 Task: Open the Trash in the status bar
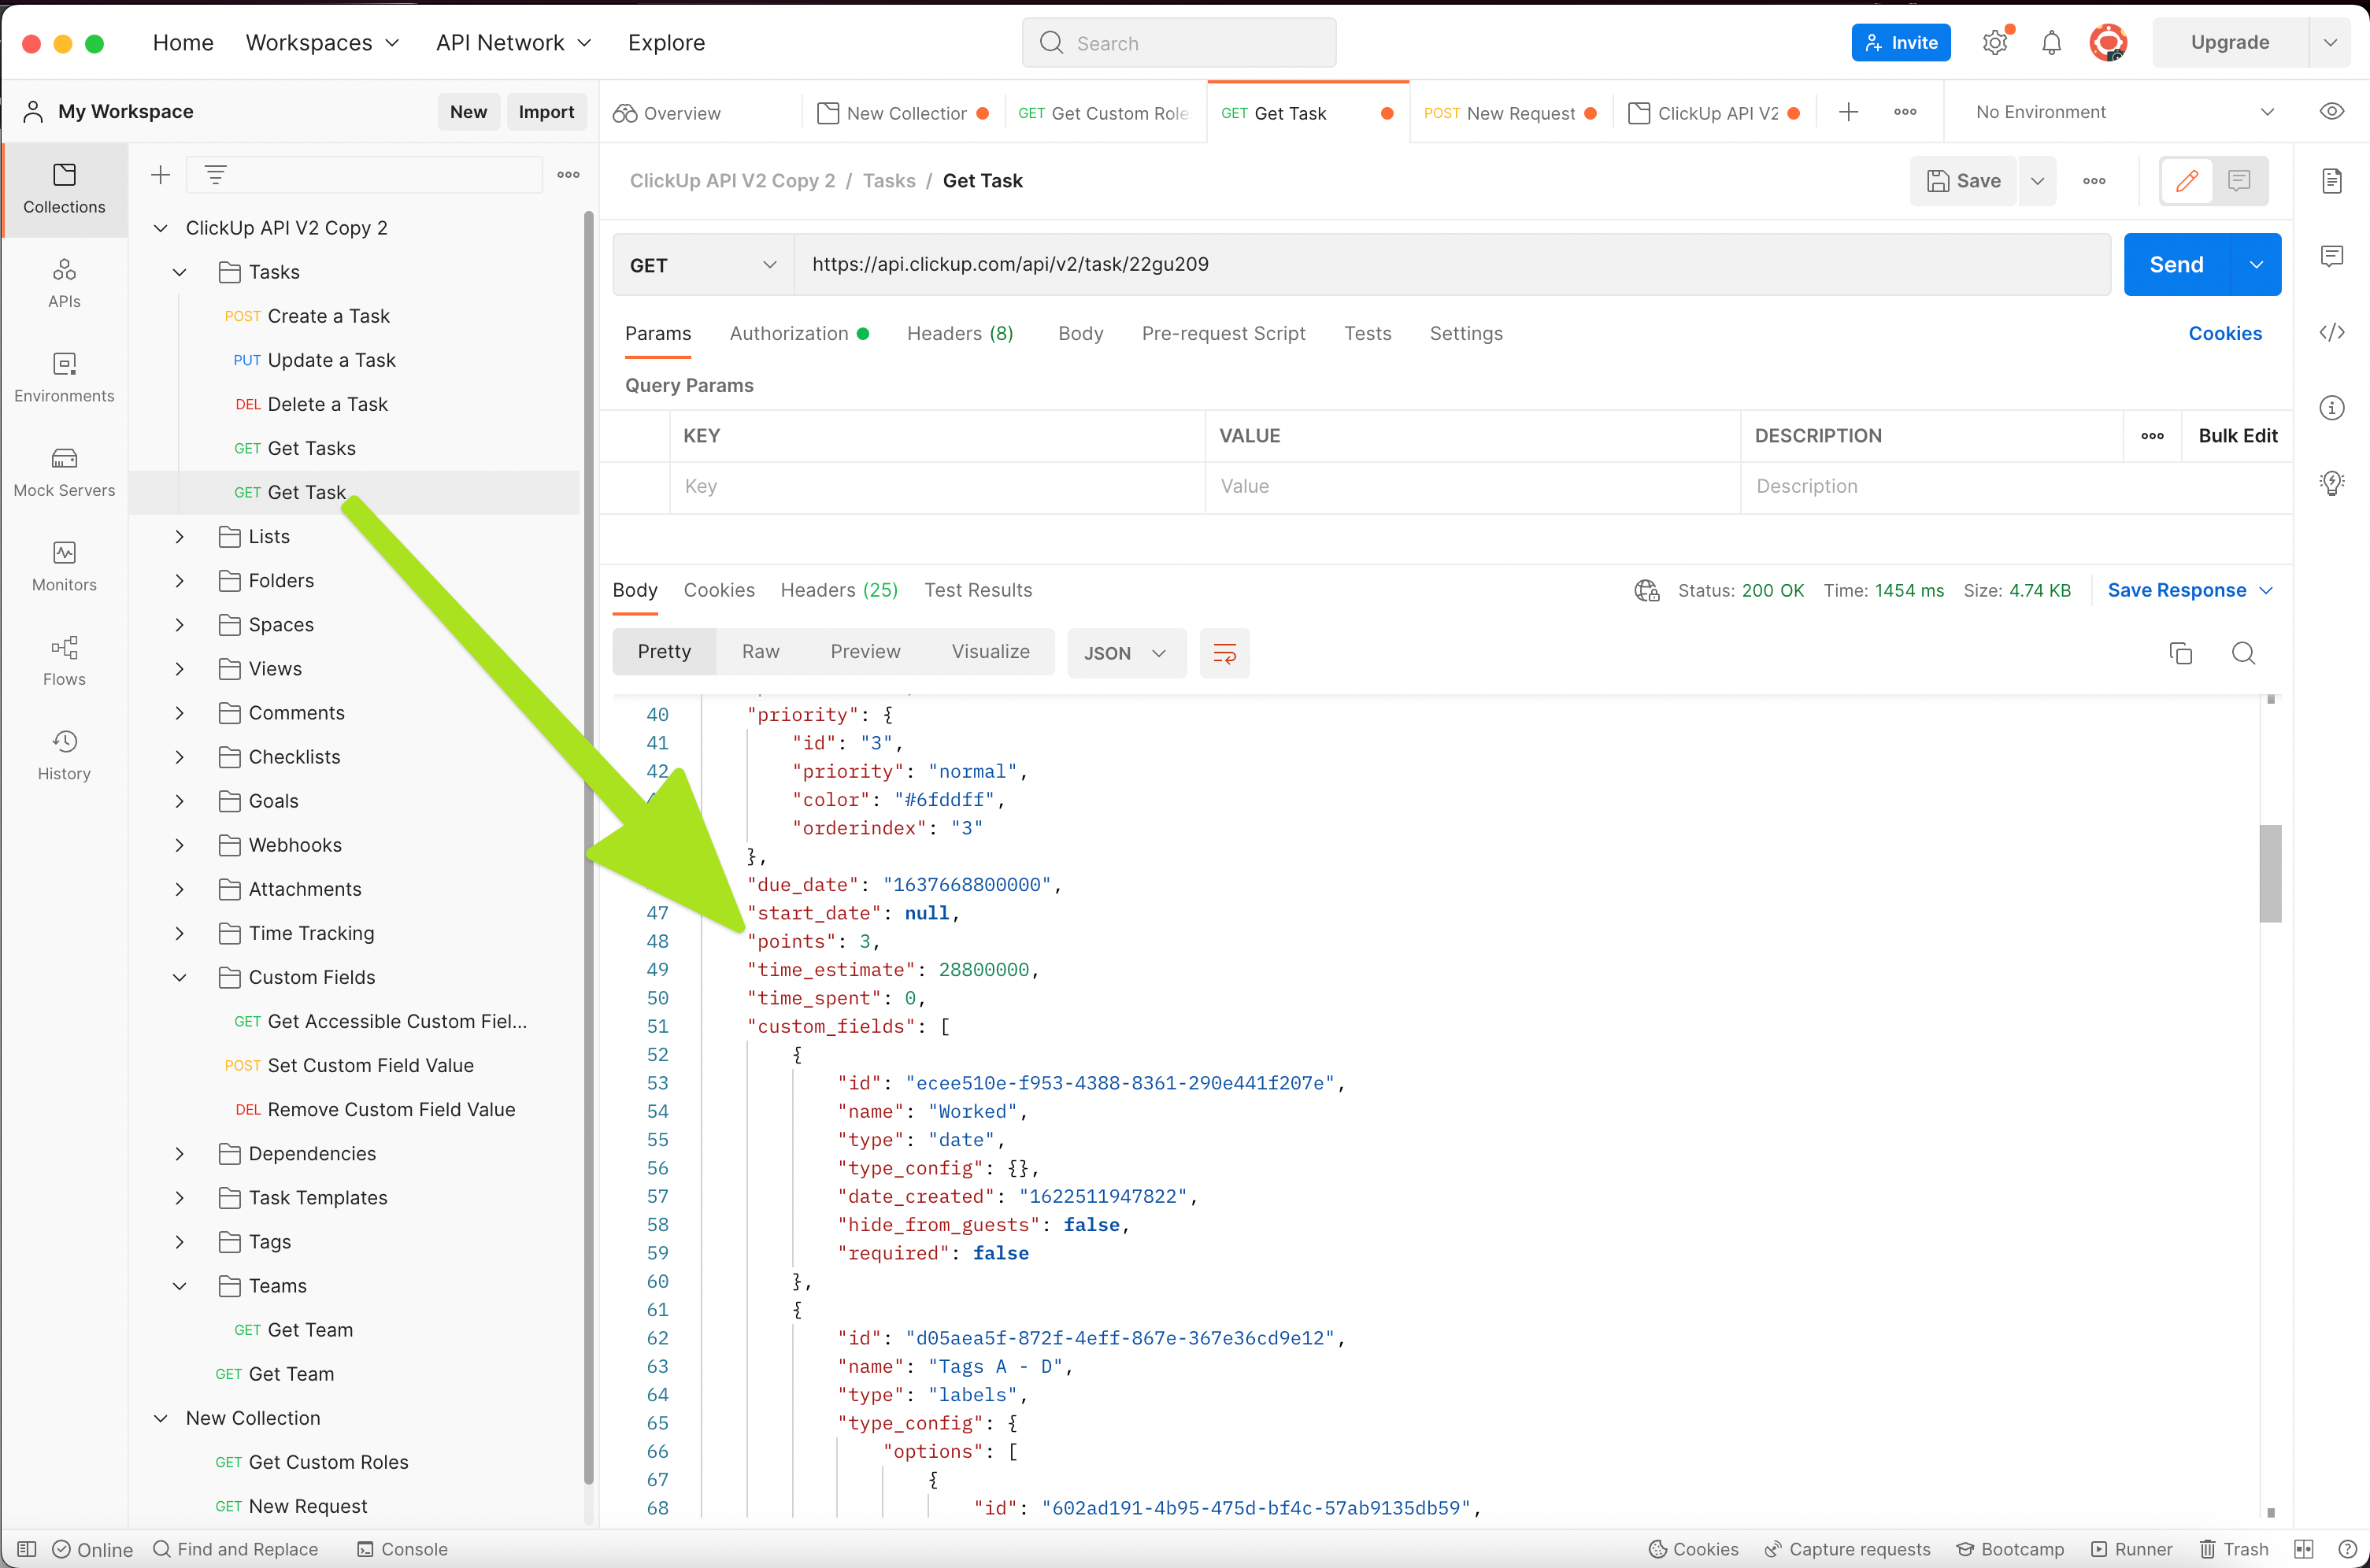click(2233, 1549)
